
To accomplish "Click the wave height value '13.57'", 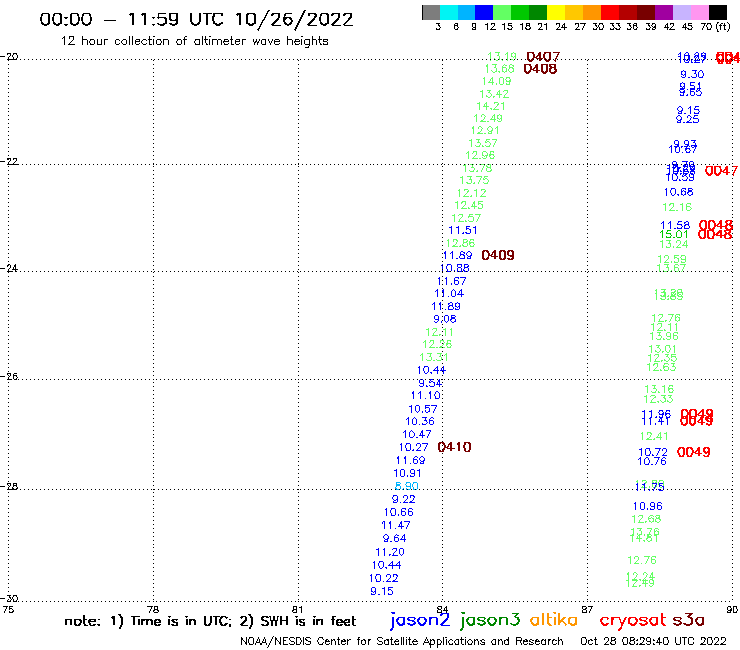I will [483, 143].
